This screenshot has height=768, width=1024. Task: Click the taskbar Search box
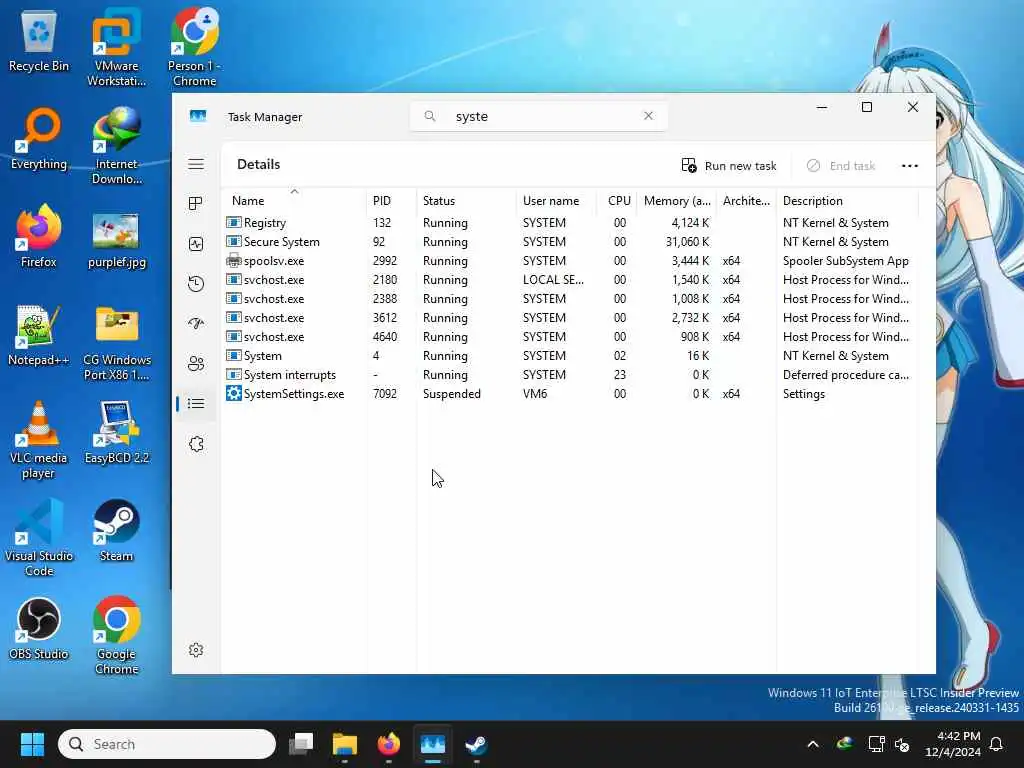[x=167, y=744]
